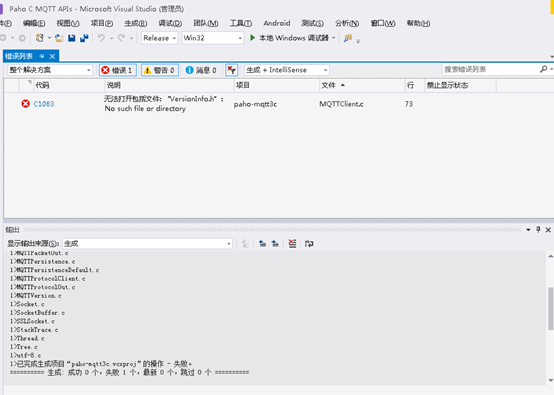The width and height of the screenshot is (554, 395).
Task: Pin the output panel
Action: point(538,230)
